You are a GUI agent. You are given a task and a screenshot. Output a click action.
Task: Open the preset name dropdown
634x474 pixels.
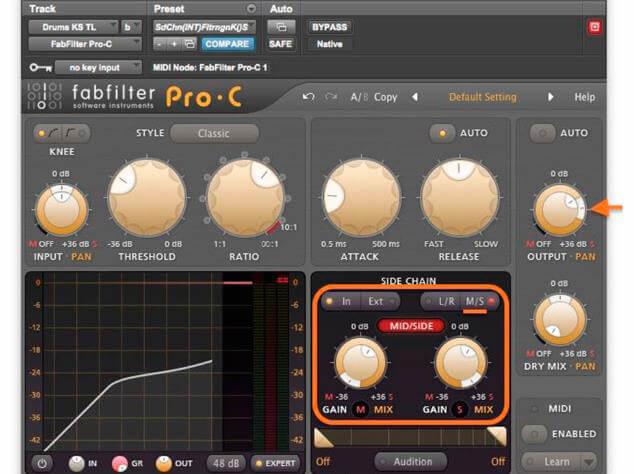coord(204,27)
